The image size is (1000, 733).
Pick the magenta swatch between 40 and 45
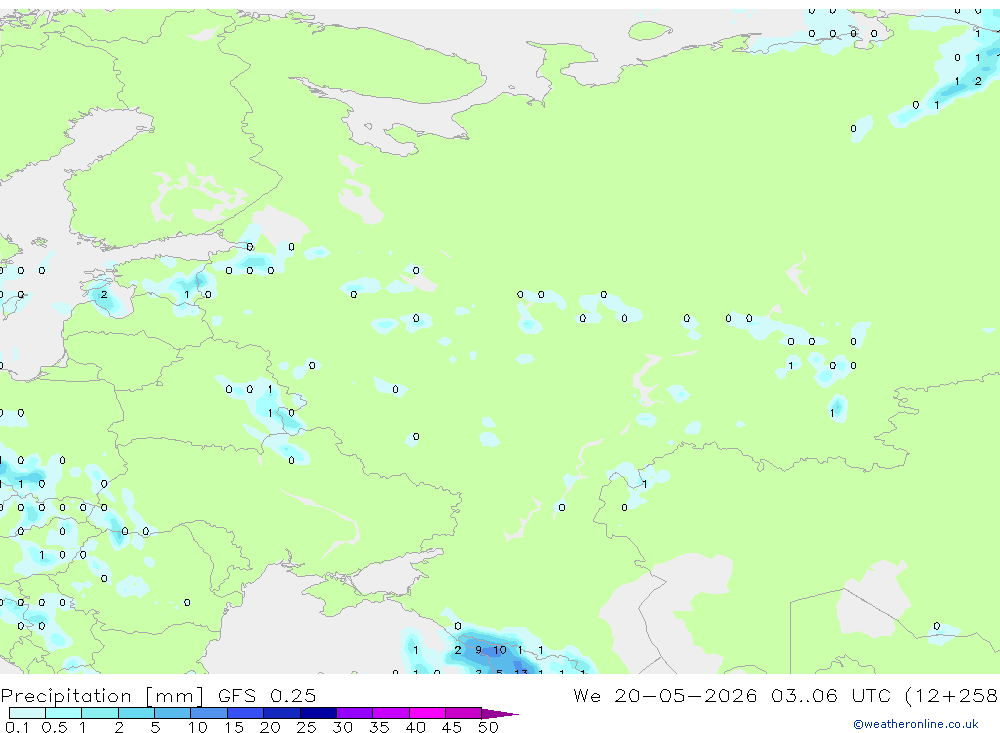tap(427, 713)
